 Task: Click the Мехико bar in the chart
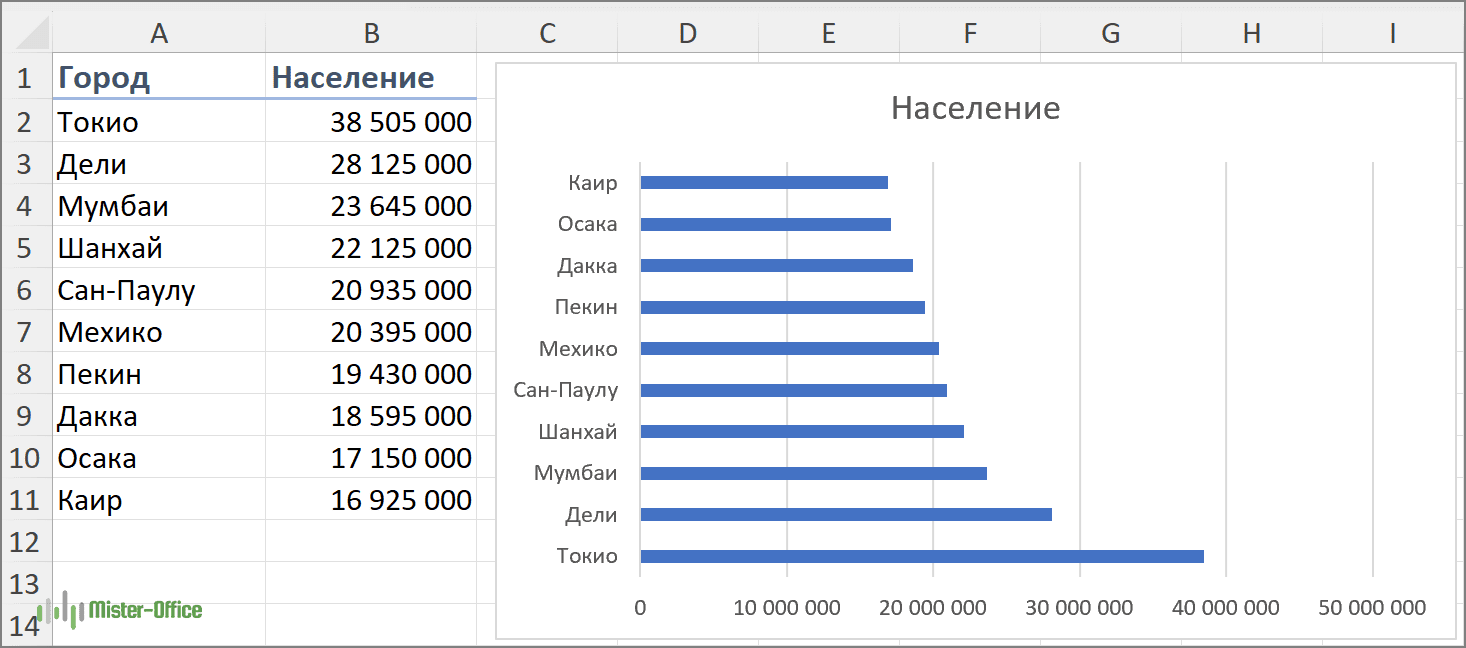789,348
